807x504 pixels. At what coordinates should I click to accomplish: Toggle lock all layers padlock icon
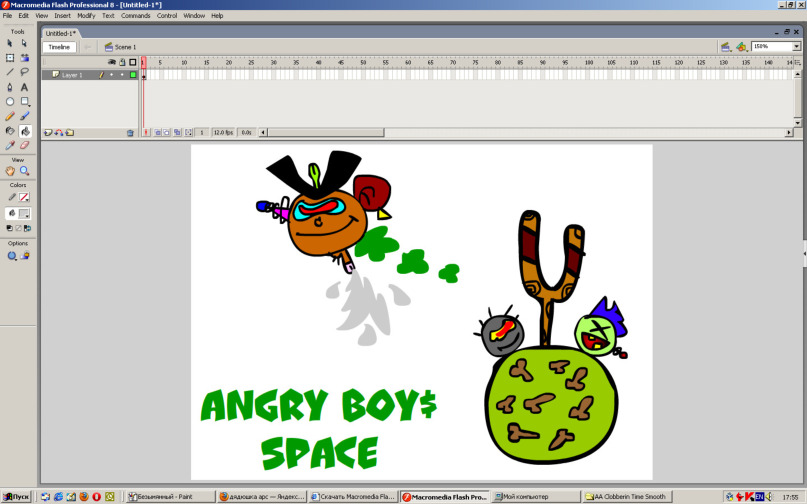tap(122, 62)
